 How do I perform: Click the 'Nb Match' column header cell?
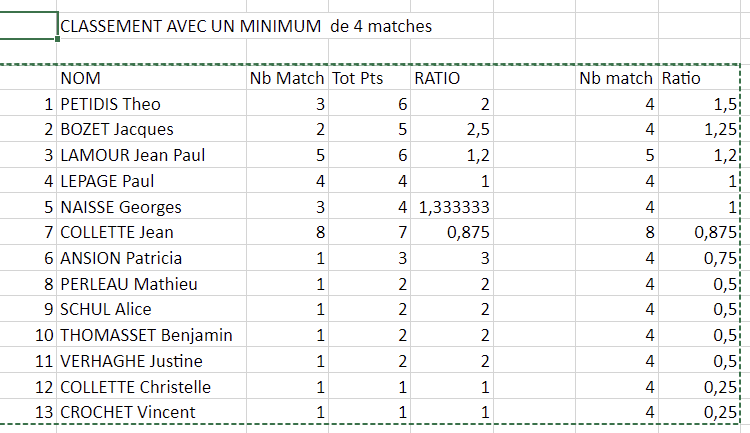(x=287, y=78)
